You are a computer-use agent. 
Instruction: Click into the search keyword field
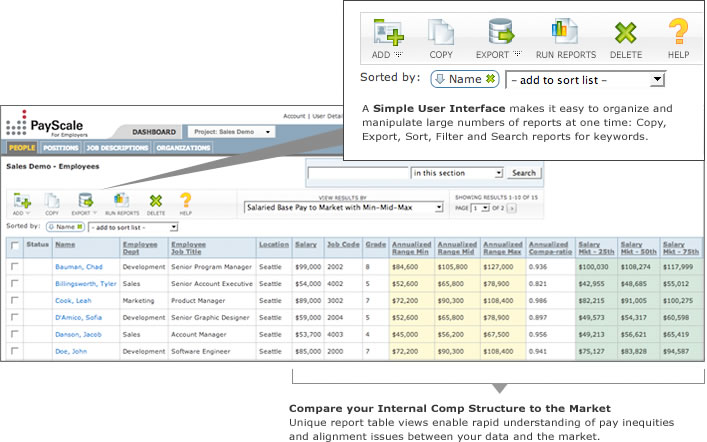pos(358,173)
